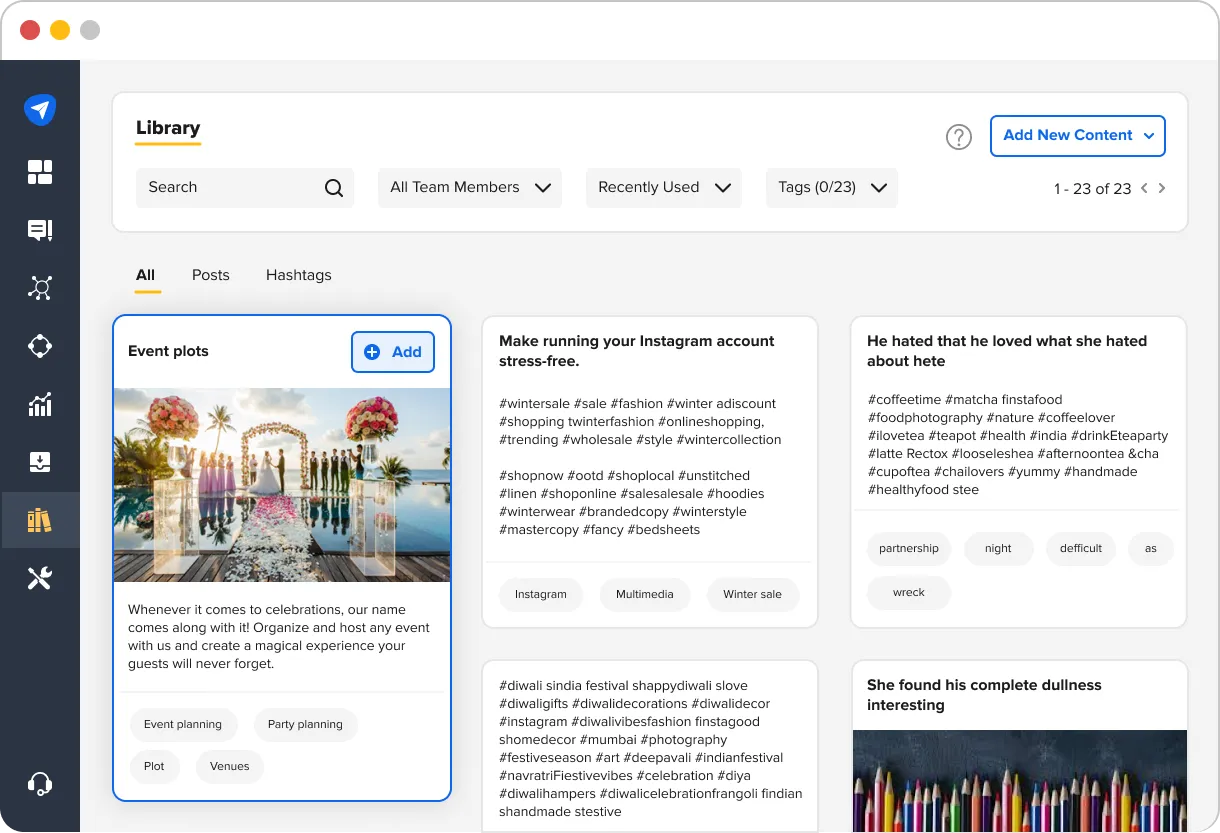Open the SocialPilot home via the logo icon

tap(40, 110)
